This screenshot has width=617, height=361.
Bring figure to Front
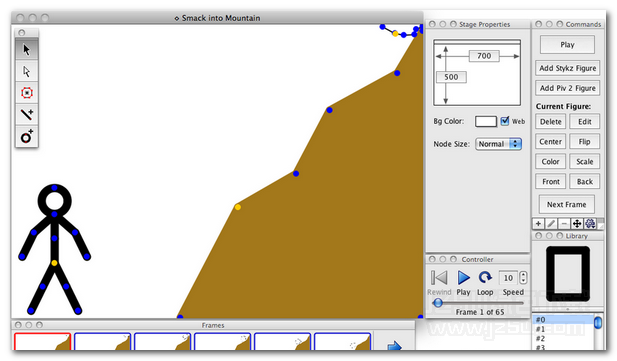(x=550, y=181)
